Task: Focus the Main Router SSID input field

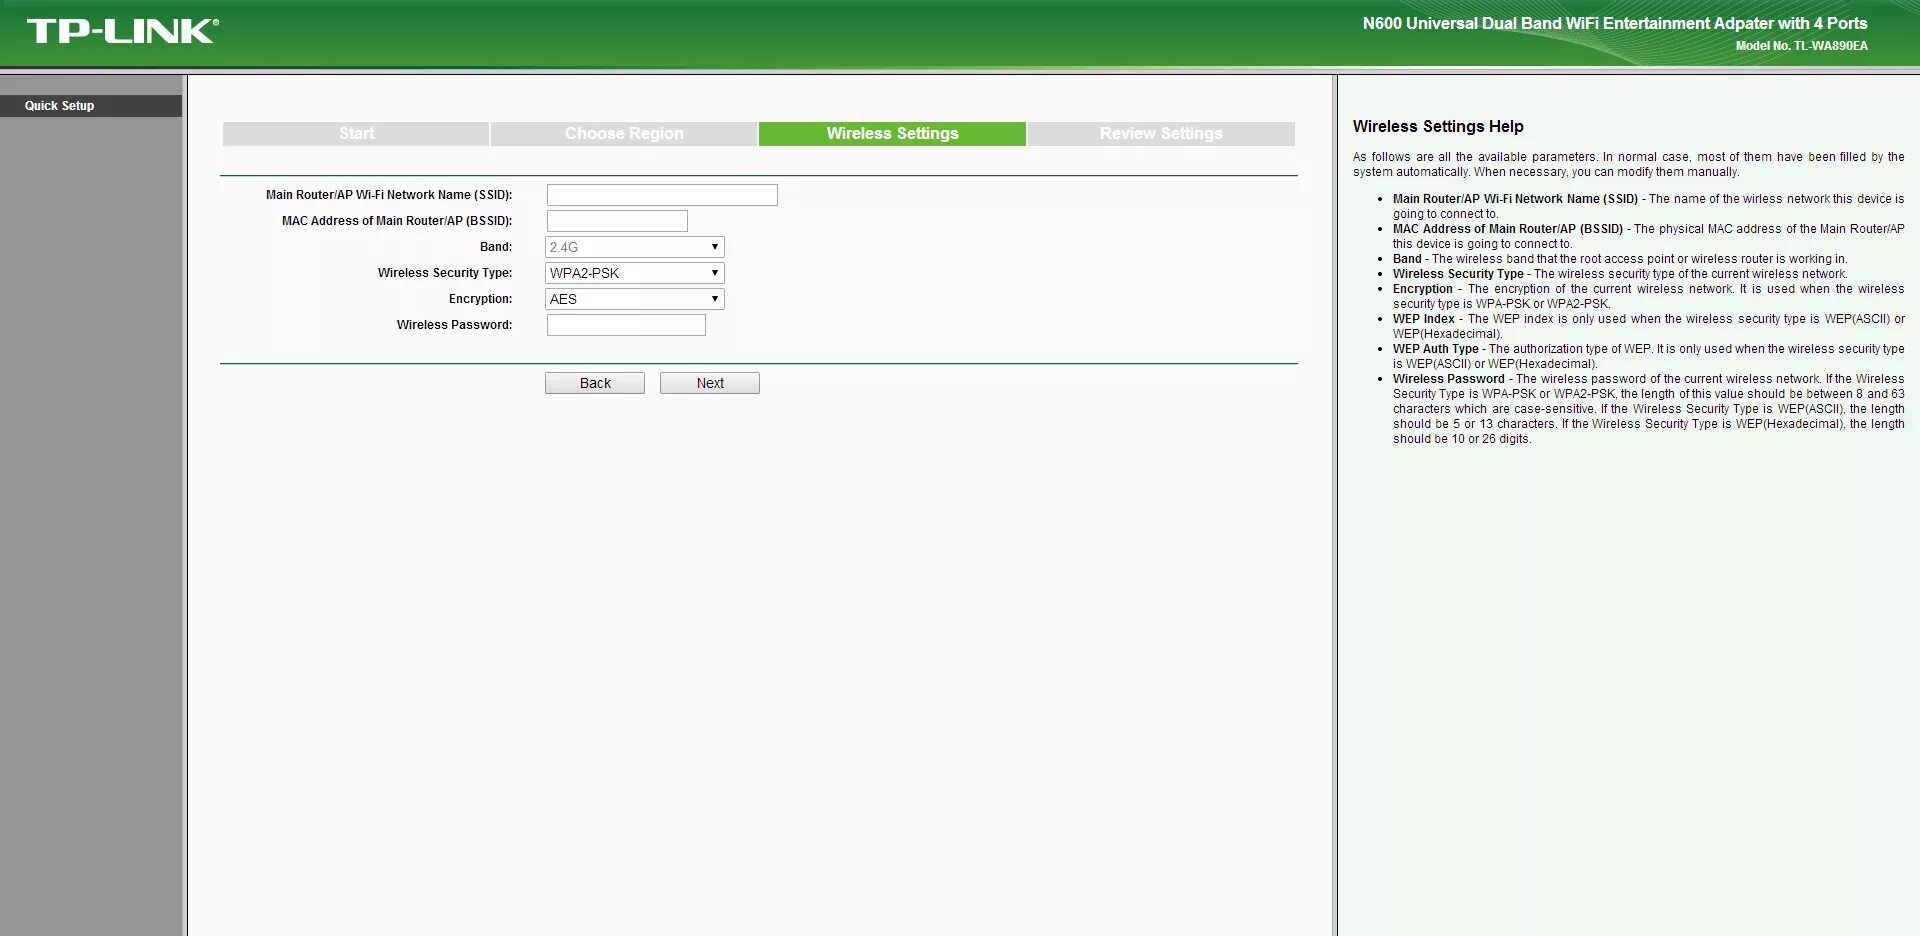Action: click(x=662, y=195)
